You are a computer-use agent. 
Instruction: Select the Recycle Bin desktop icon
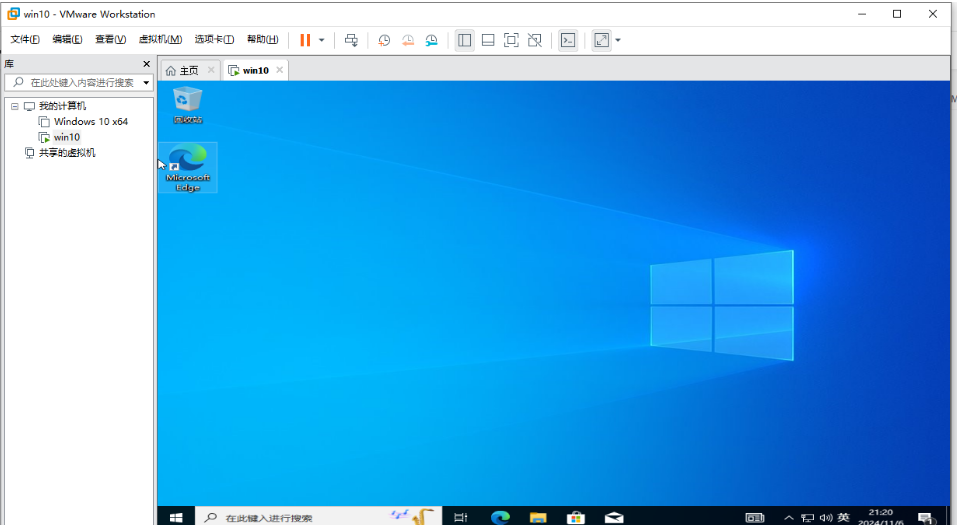(187, 105)
